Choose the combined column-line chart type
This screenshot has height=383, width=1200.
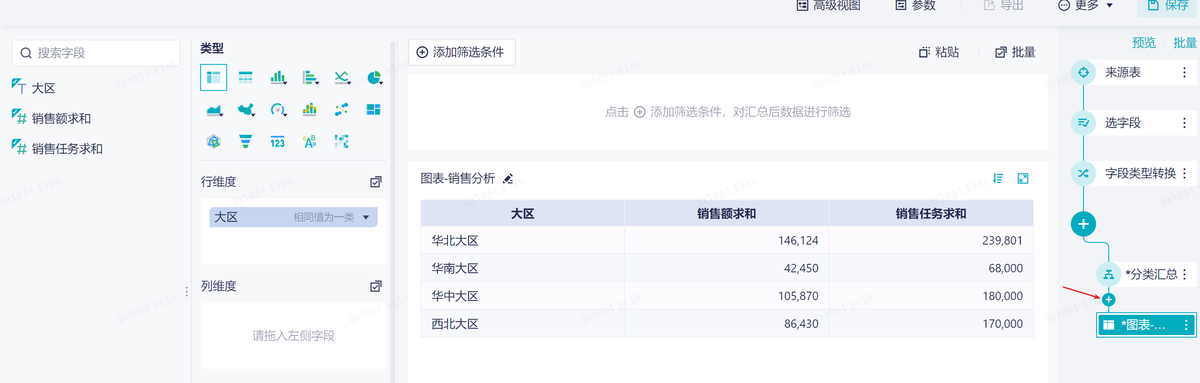click(x=310, y=109)
